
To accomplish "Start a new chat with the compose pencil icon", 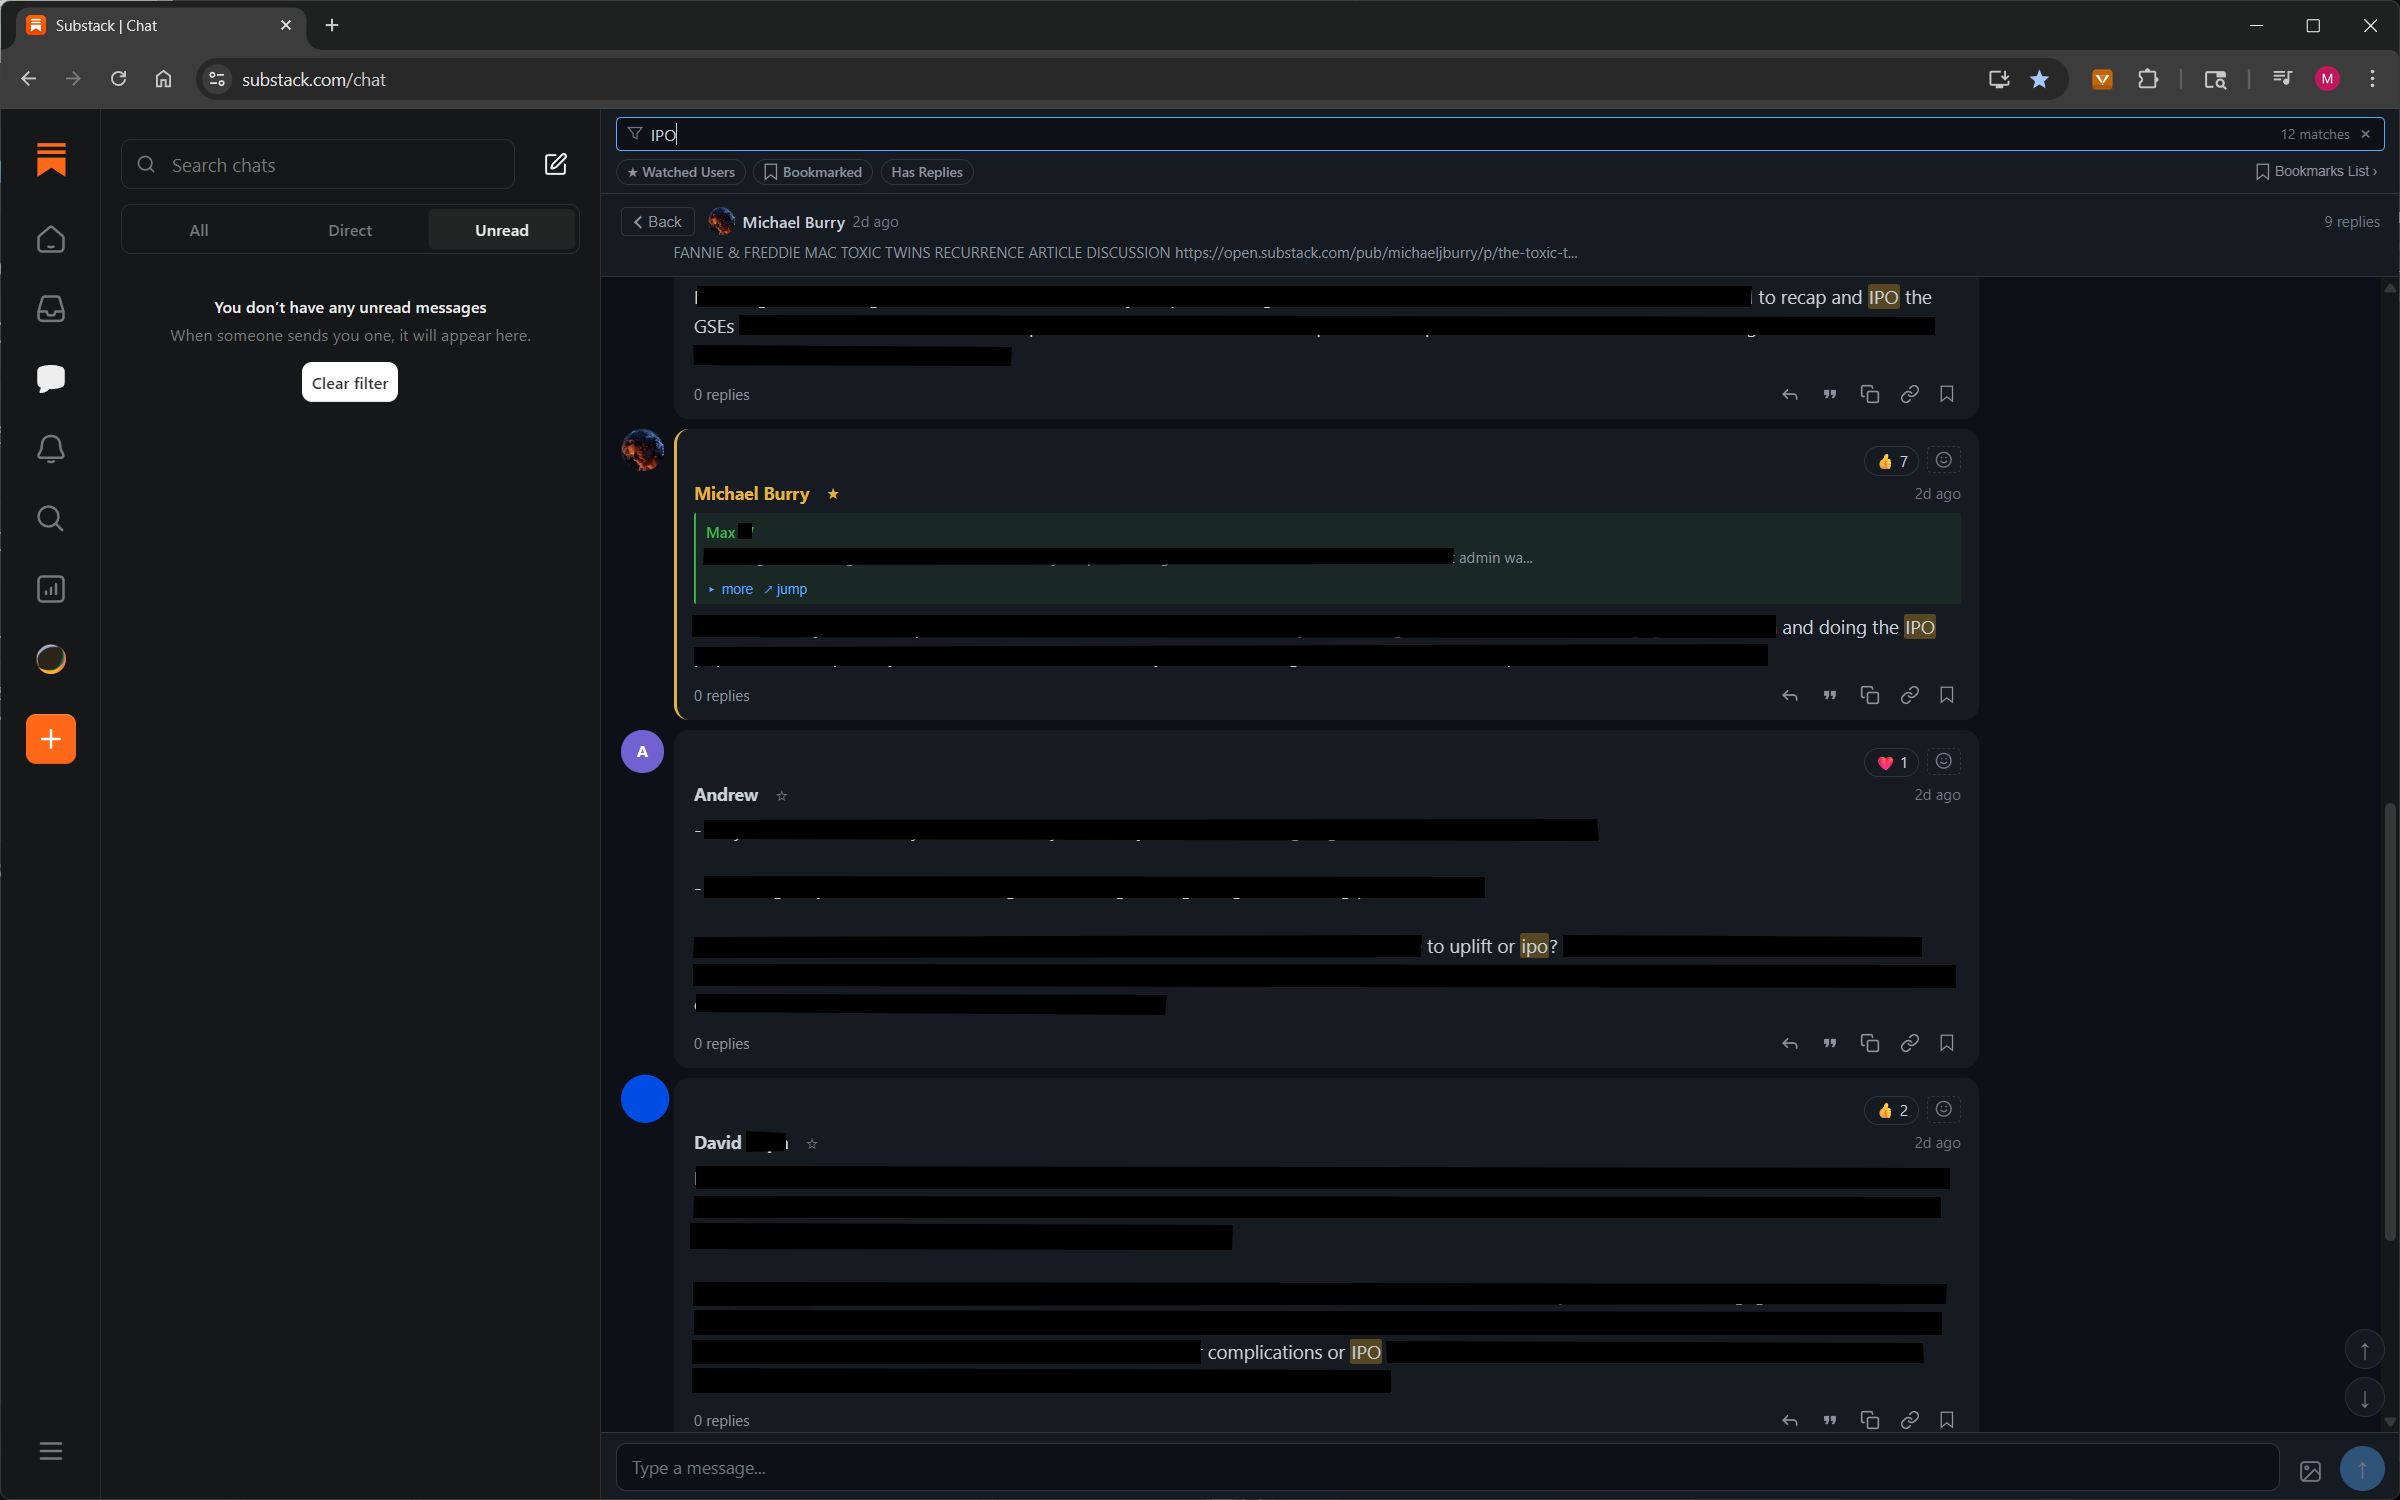I will (556, 164).
